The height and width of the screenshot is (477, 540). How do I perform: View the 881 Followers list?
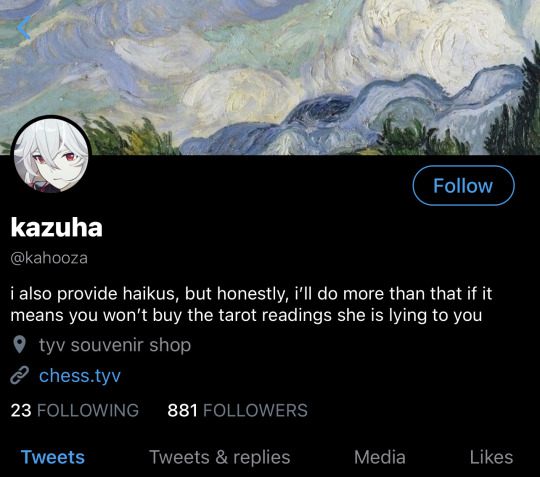(x=238, y=411)
